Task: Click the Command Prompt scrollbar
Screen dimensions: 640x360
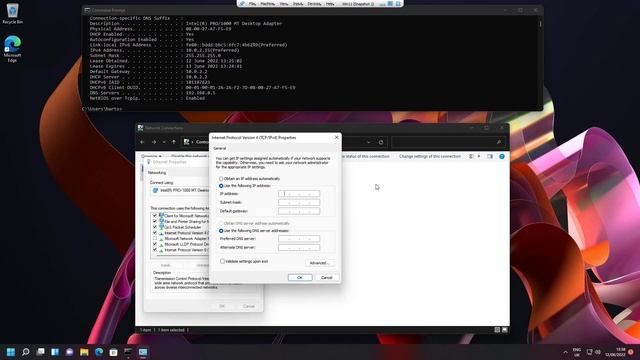Action: tap(540, 24)
